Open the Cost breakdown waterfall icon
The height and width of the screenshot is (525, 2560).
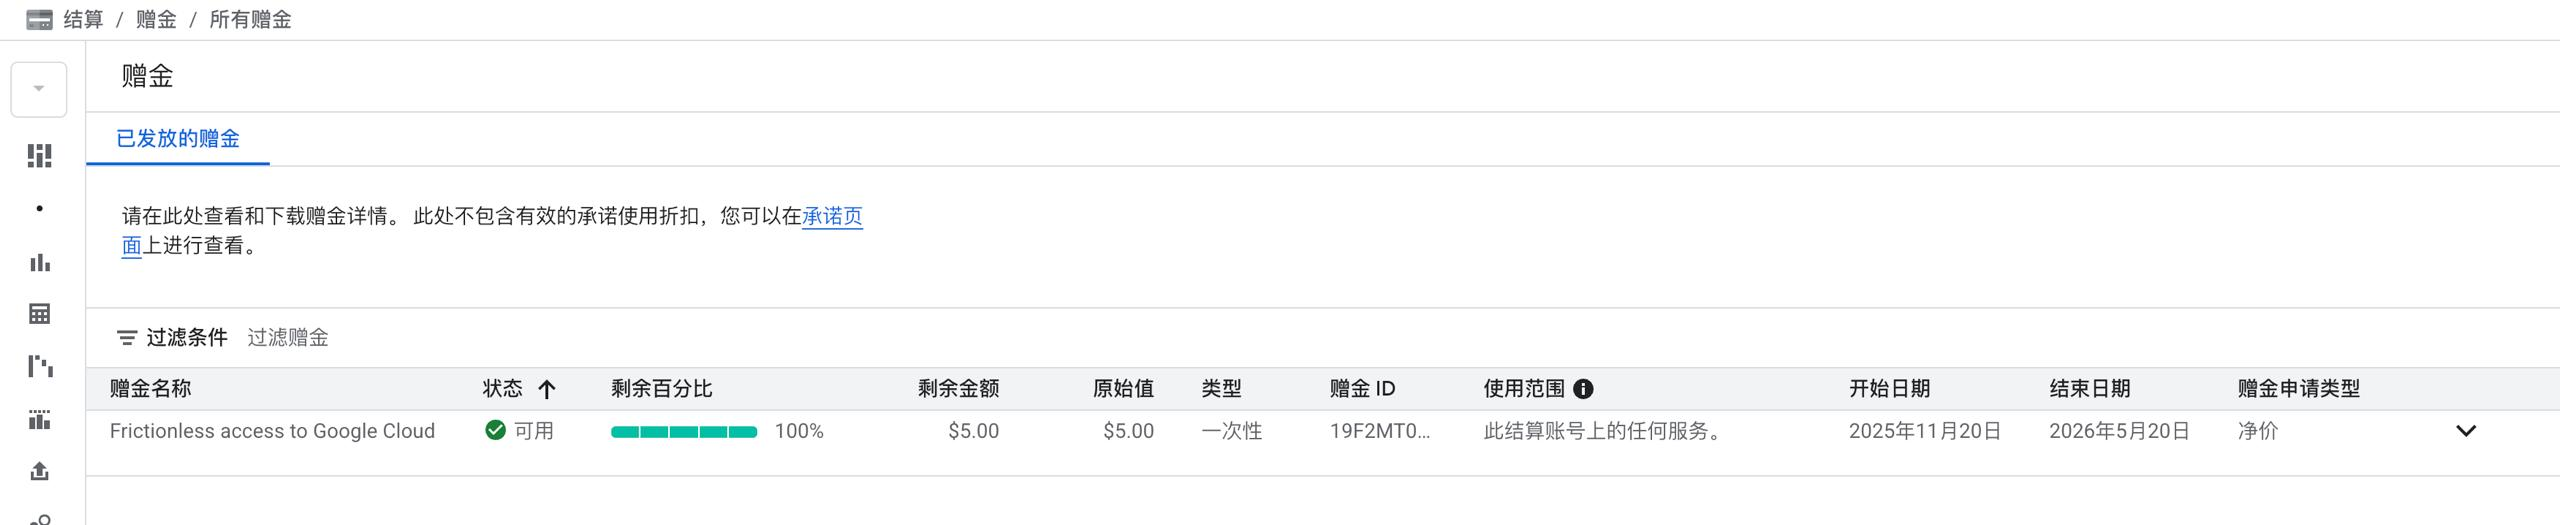pos(39,366)
